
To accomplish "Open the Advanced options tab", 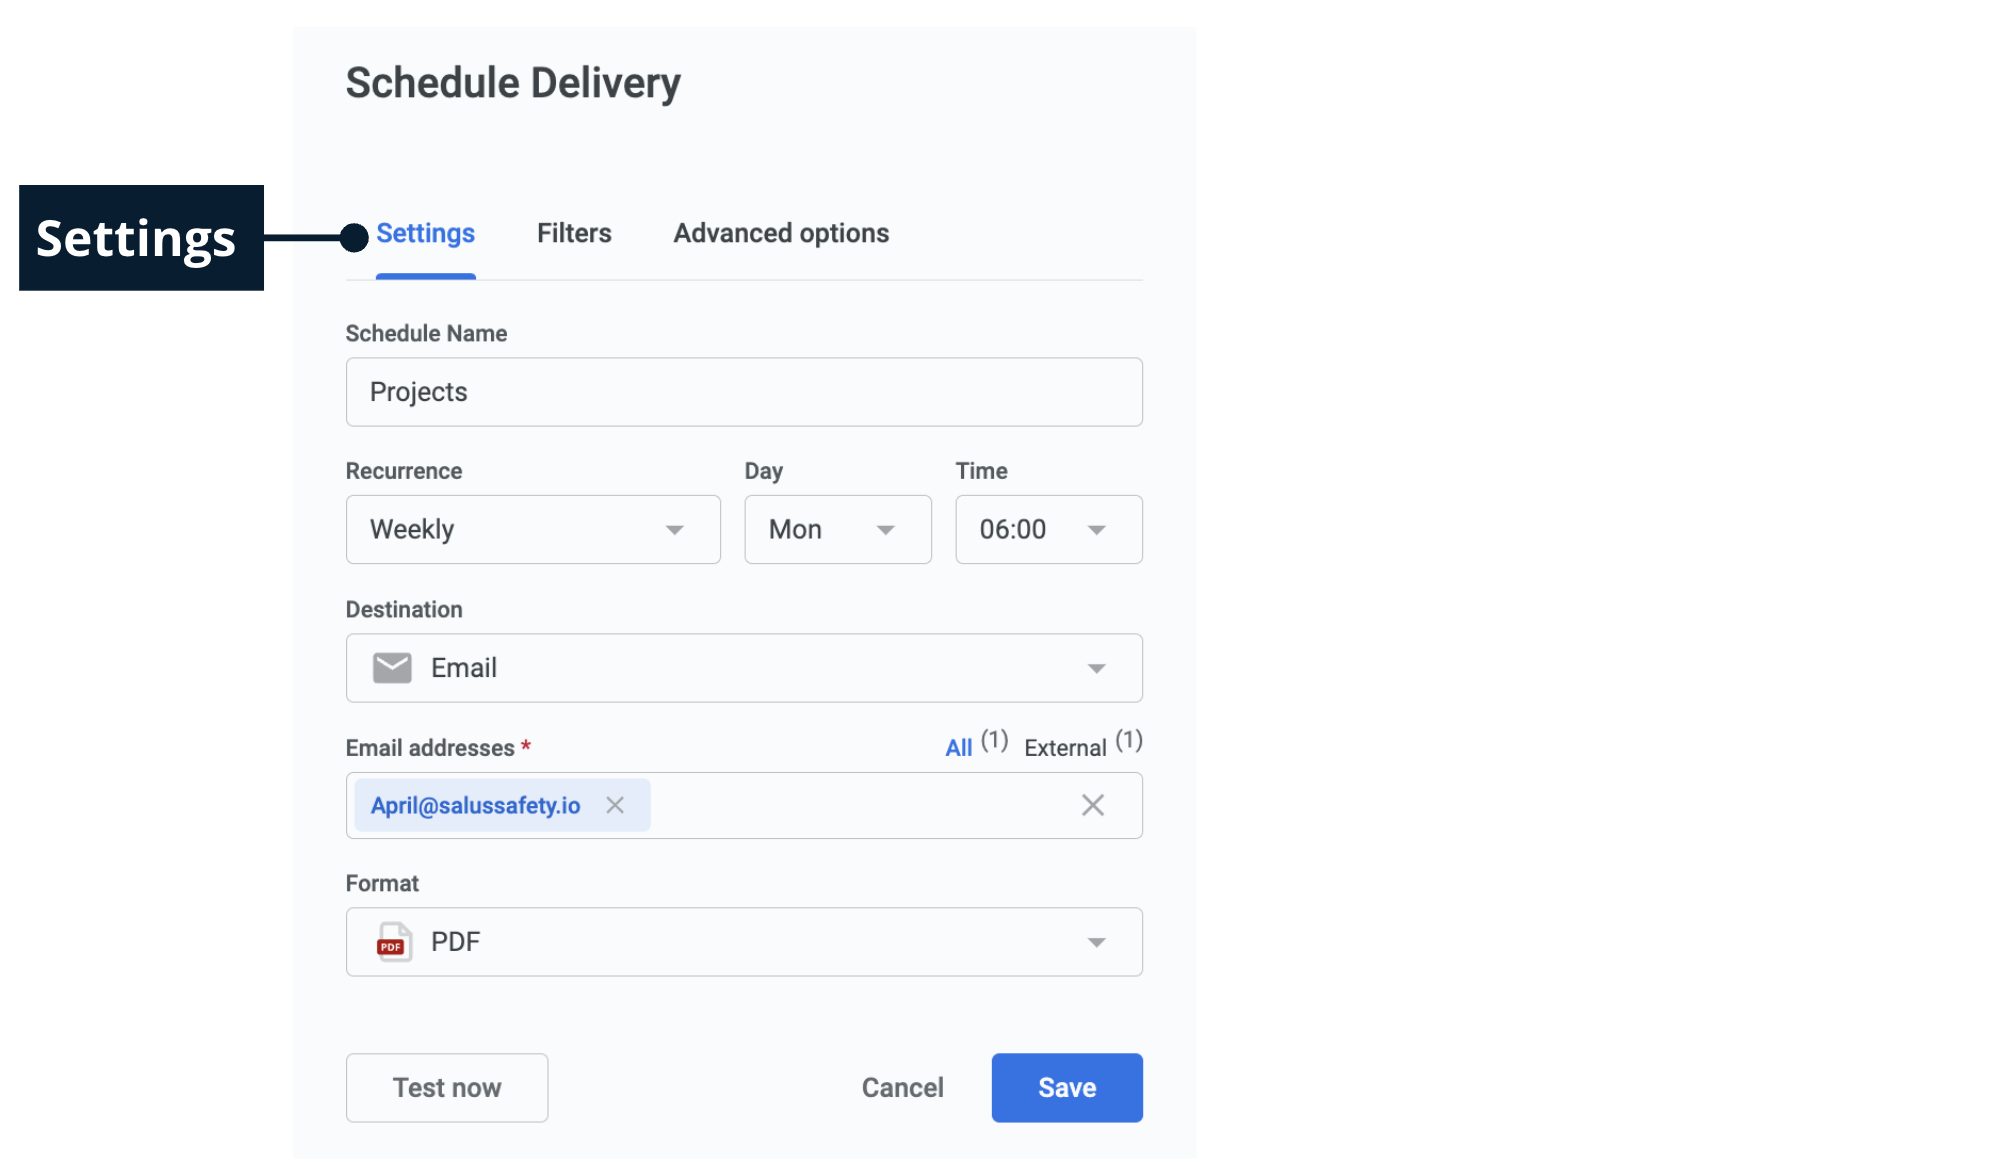I will 781,233.
